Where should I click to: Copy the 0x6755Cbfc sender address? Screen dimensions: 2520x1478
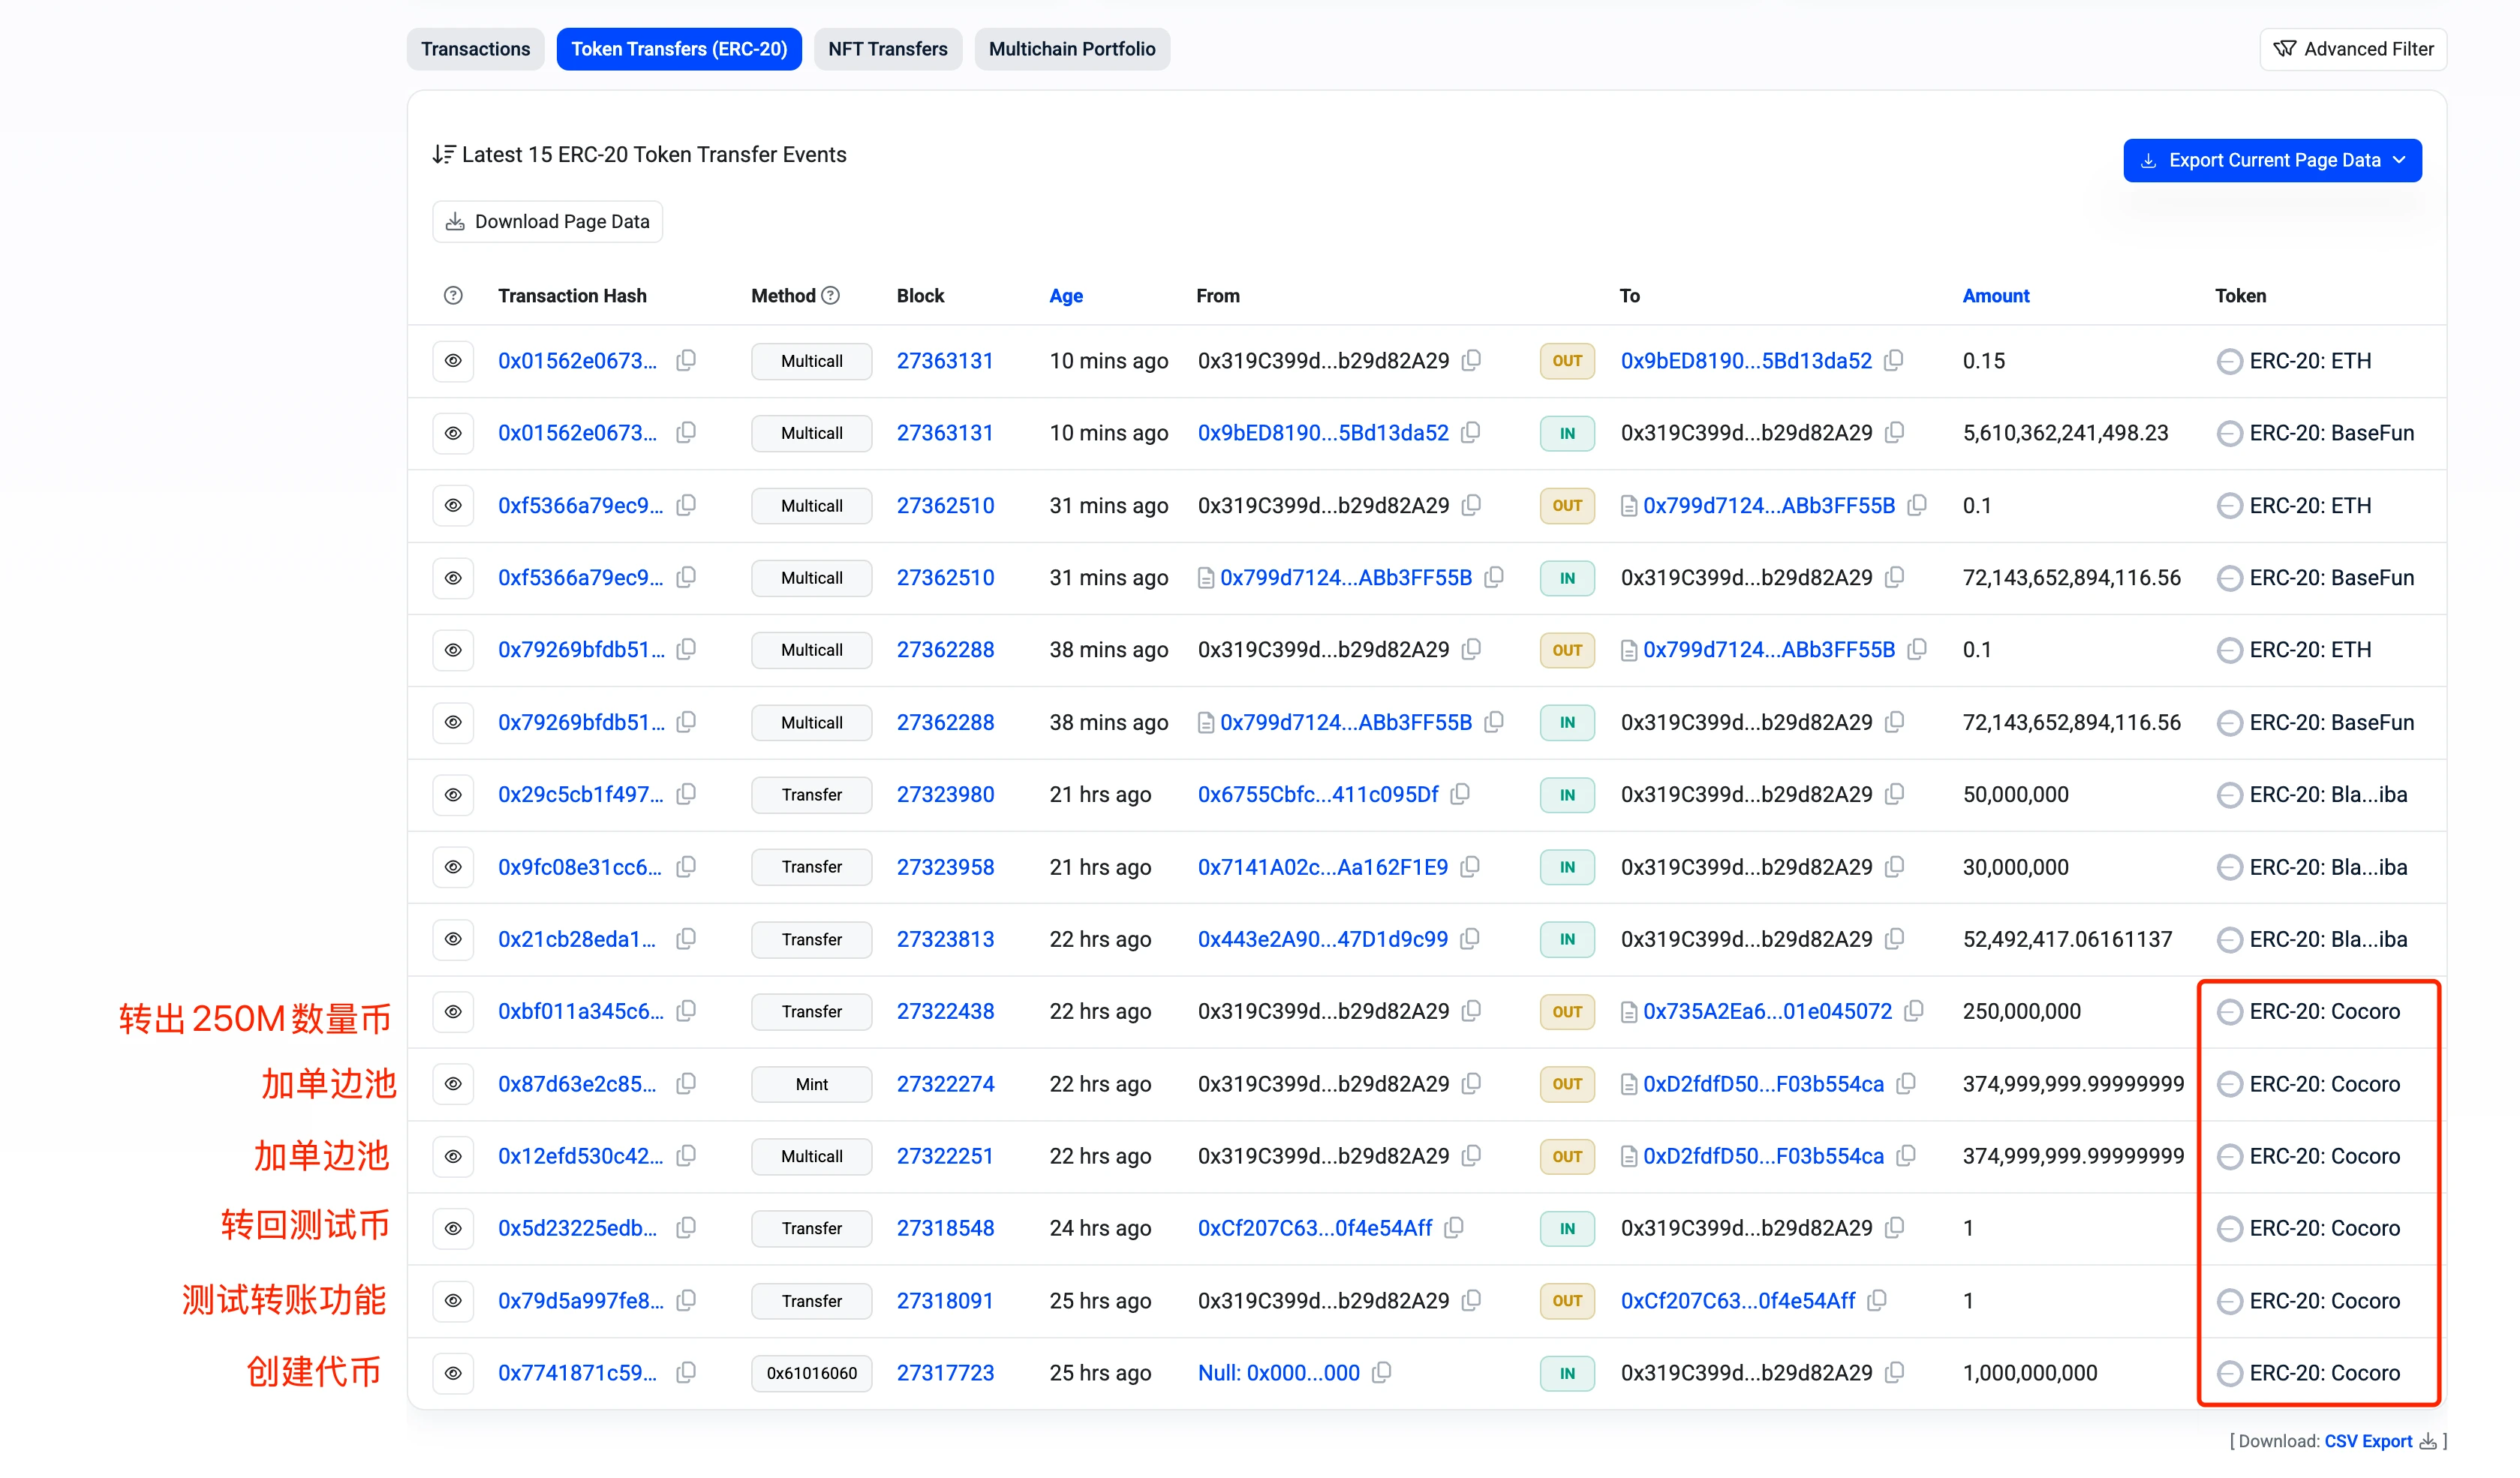click(x=1461, y=794)
